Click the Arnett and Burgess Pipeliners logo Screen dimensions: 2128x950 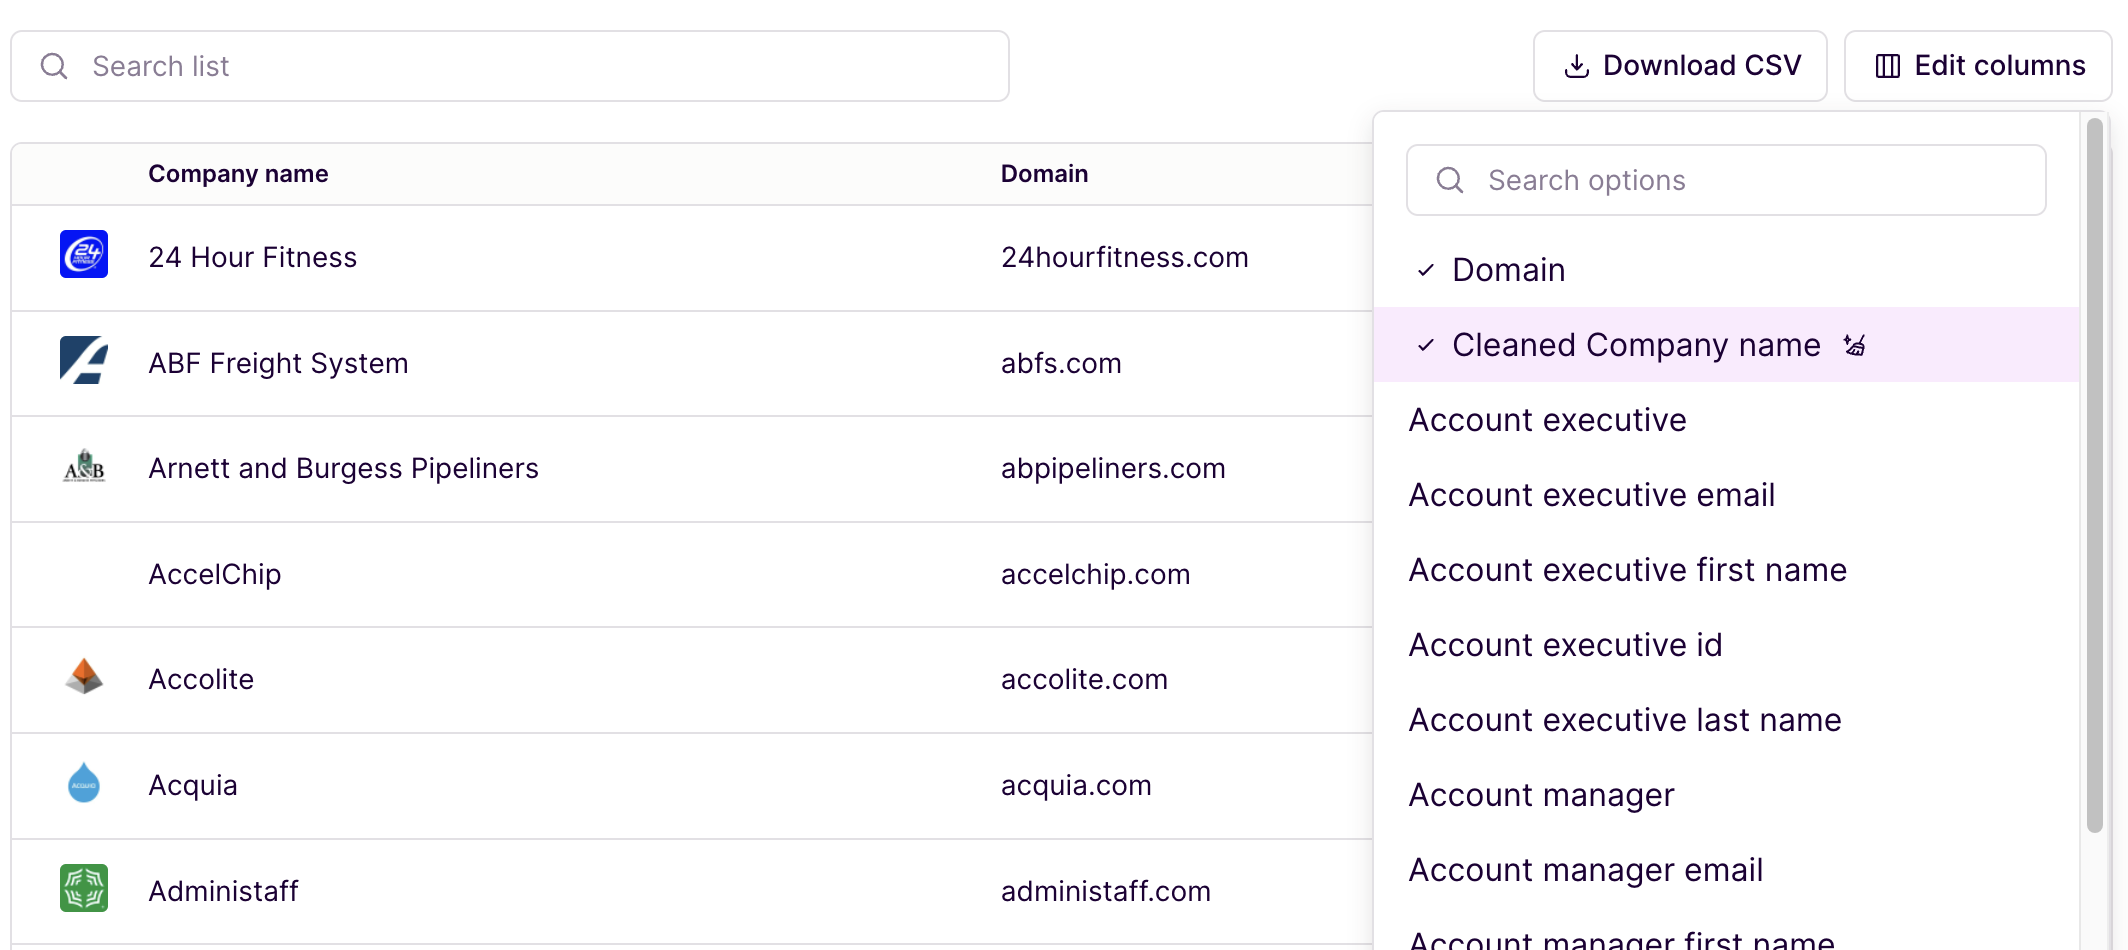pos(84,467)
